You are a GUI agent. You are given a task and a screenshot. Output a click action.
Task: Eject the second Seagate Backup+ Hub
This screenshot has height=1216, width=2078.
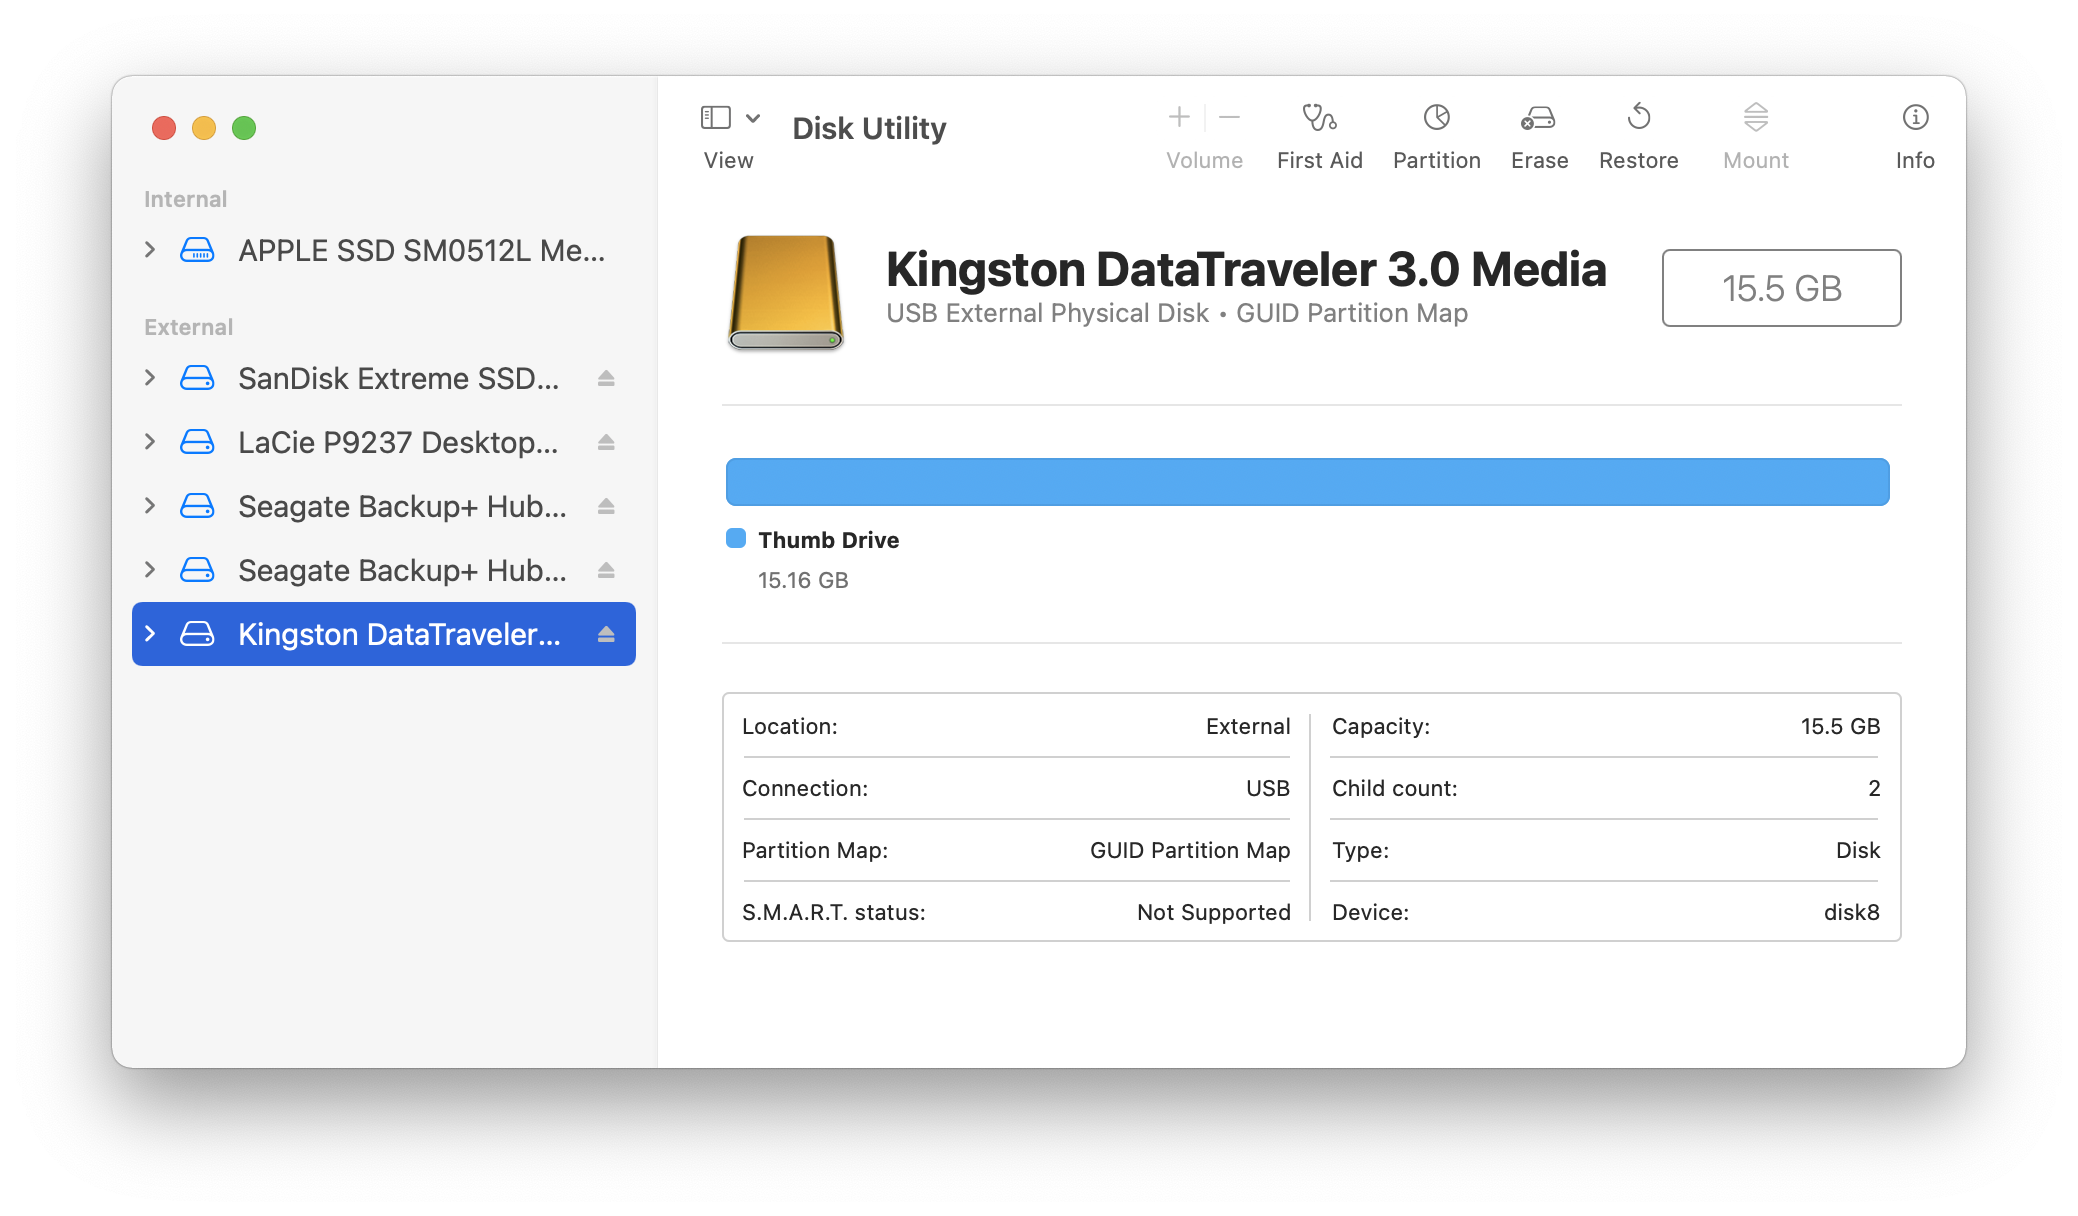pyautogui.click(x=606, y=570)
